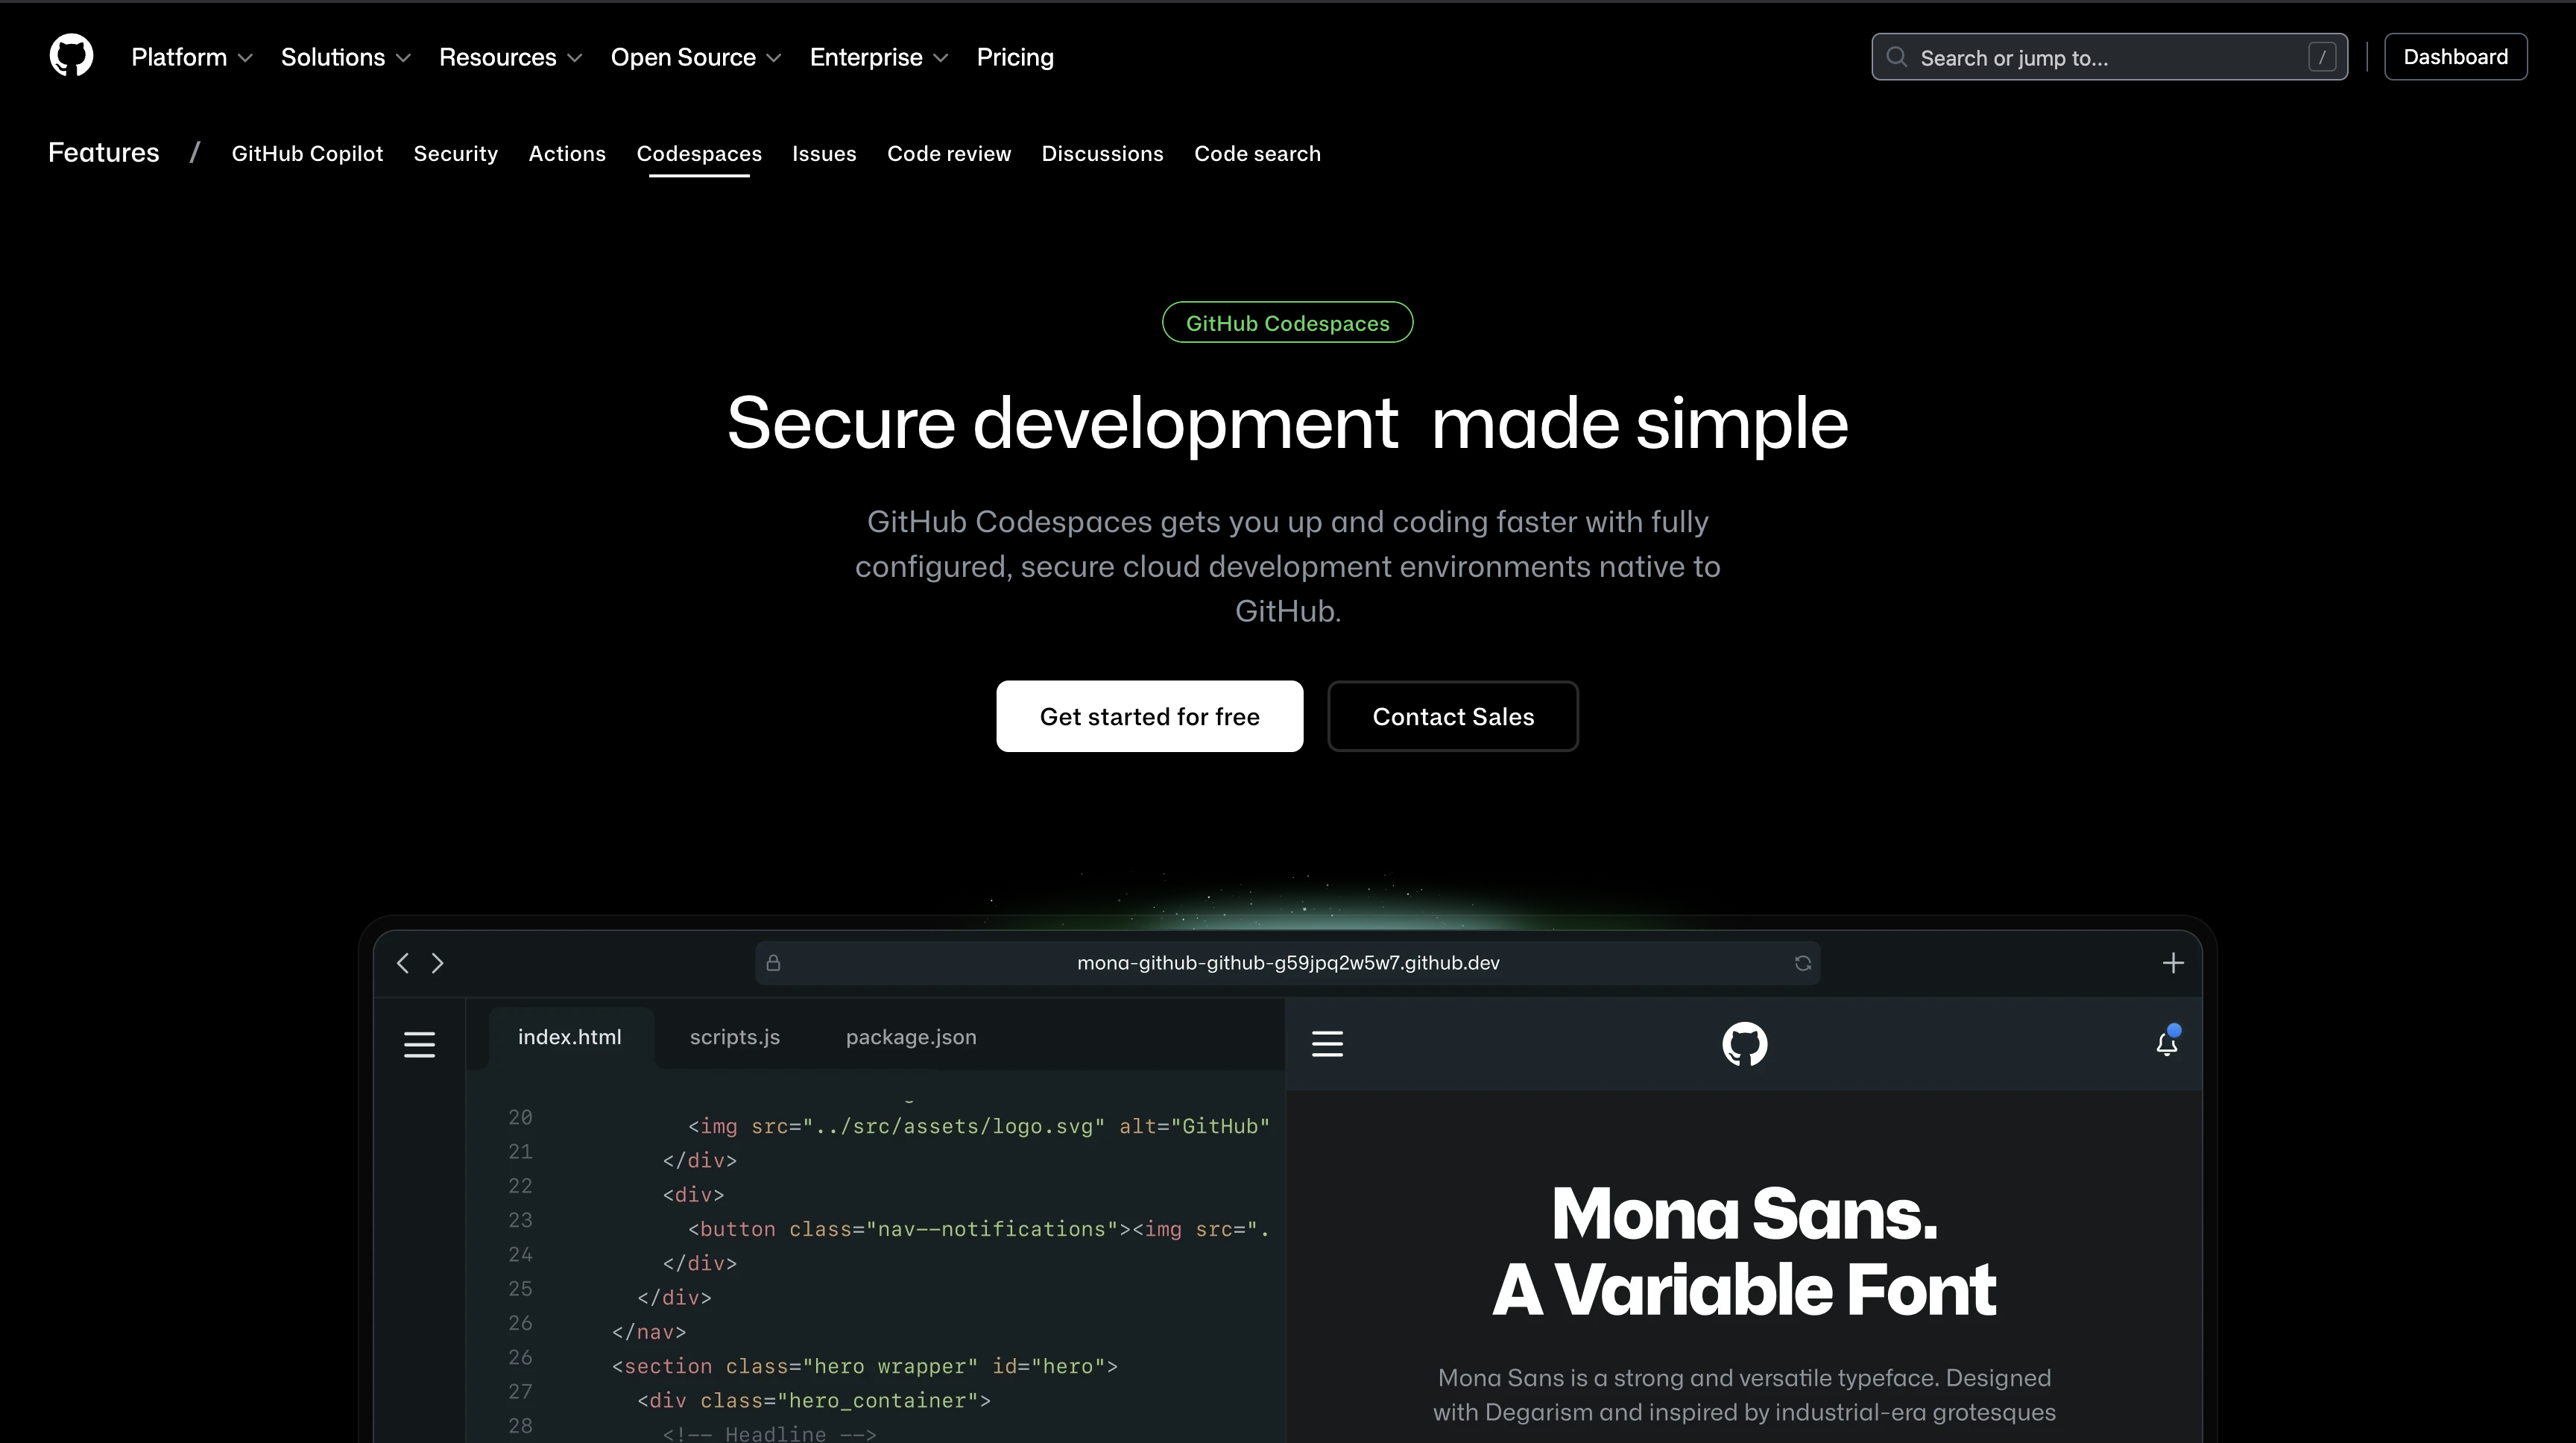Open a new tab with the plus icon
The height and width of the screenshot is (1443, 2576).
click(x=2173, y=963)
